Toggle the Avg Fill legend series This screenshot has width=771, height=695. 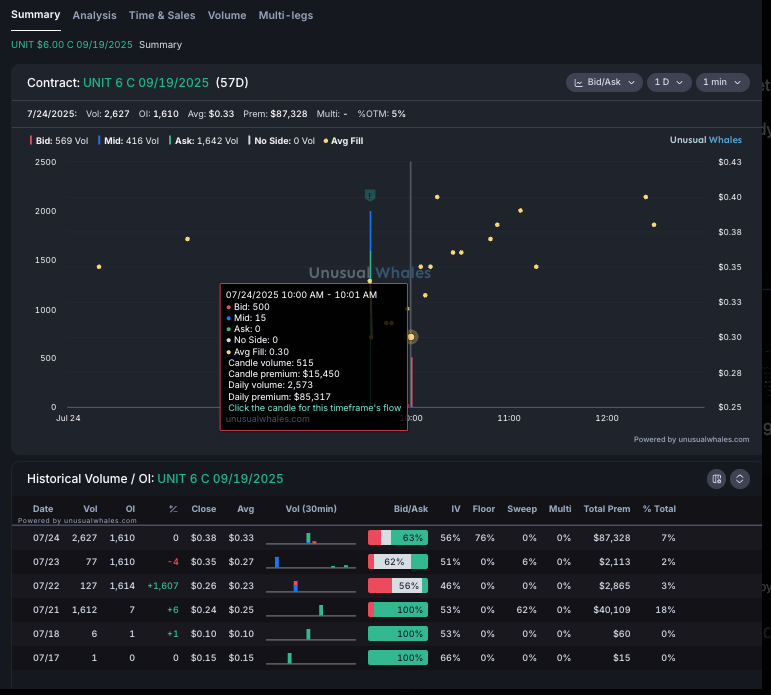pos(343,141)
